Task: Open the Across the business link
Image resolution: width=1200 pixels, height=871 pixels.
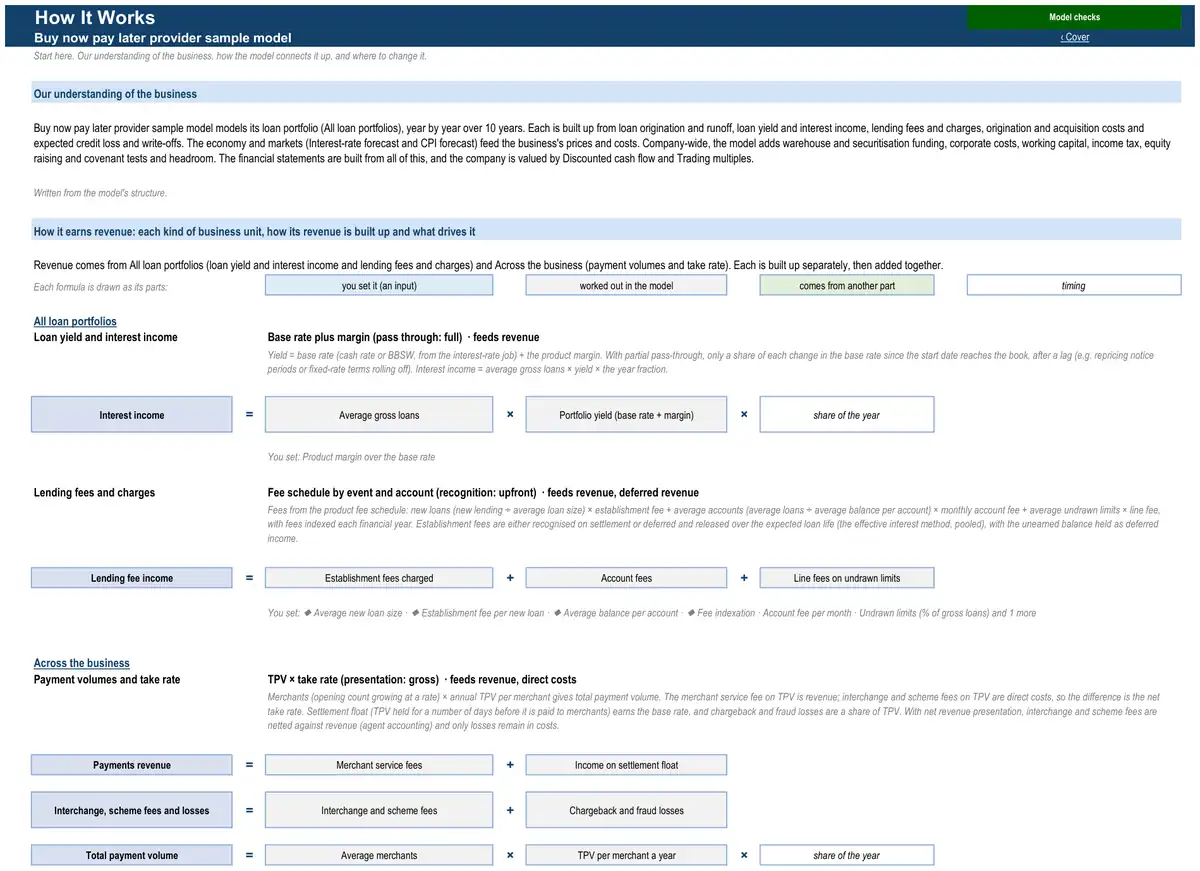Action: (x=82, y=663)
